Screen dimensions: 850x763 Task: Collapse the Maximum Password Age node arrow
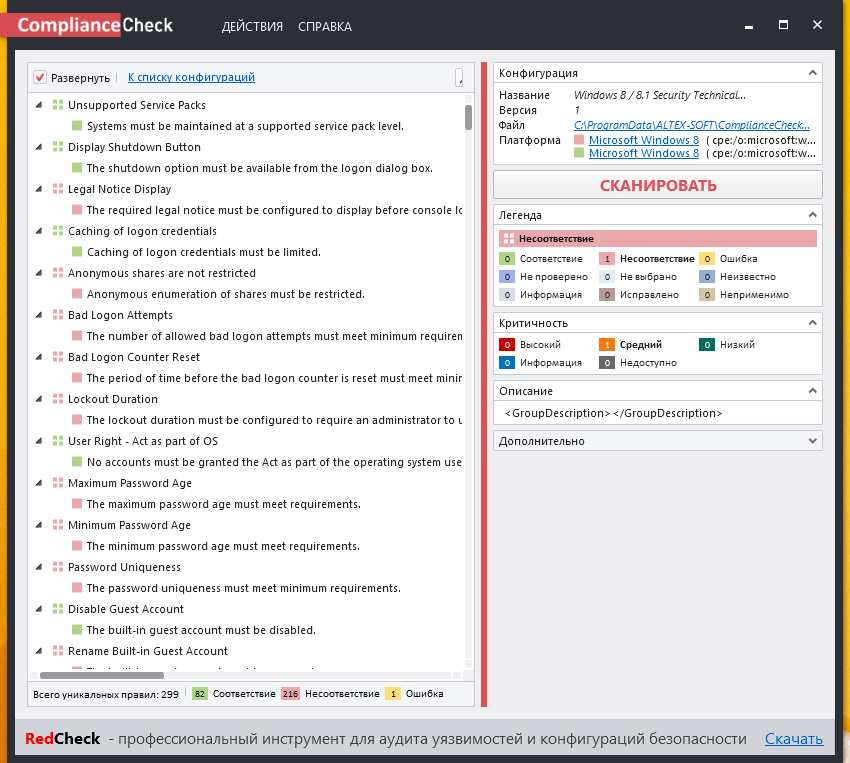pyautogui.click(x=38, y=483)
